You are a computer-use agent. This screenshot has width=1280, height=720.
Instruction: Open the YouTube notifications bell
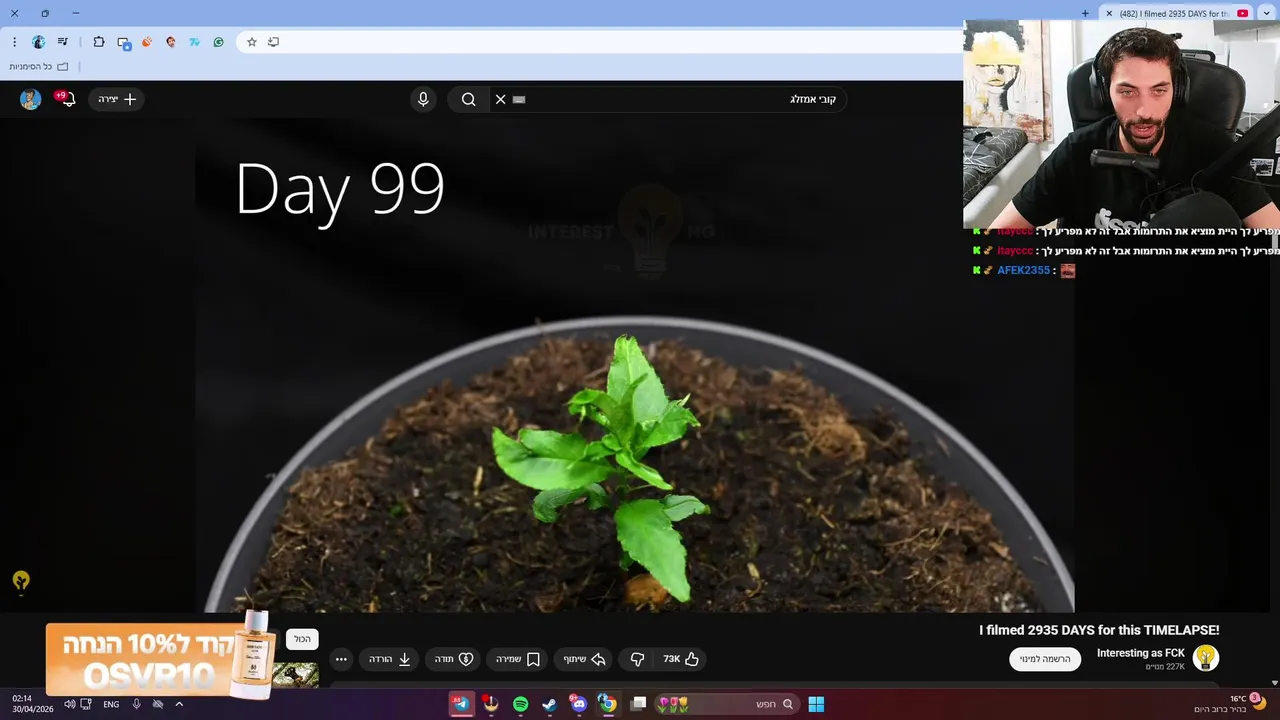tap(67, 99)
